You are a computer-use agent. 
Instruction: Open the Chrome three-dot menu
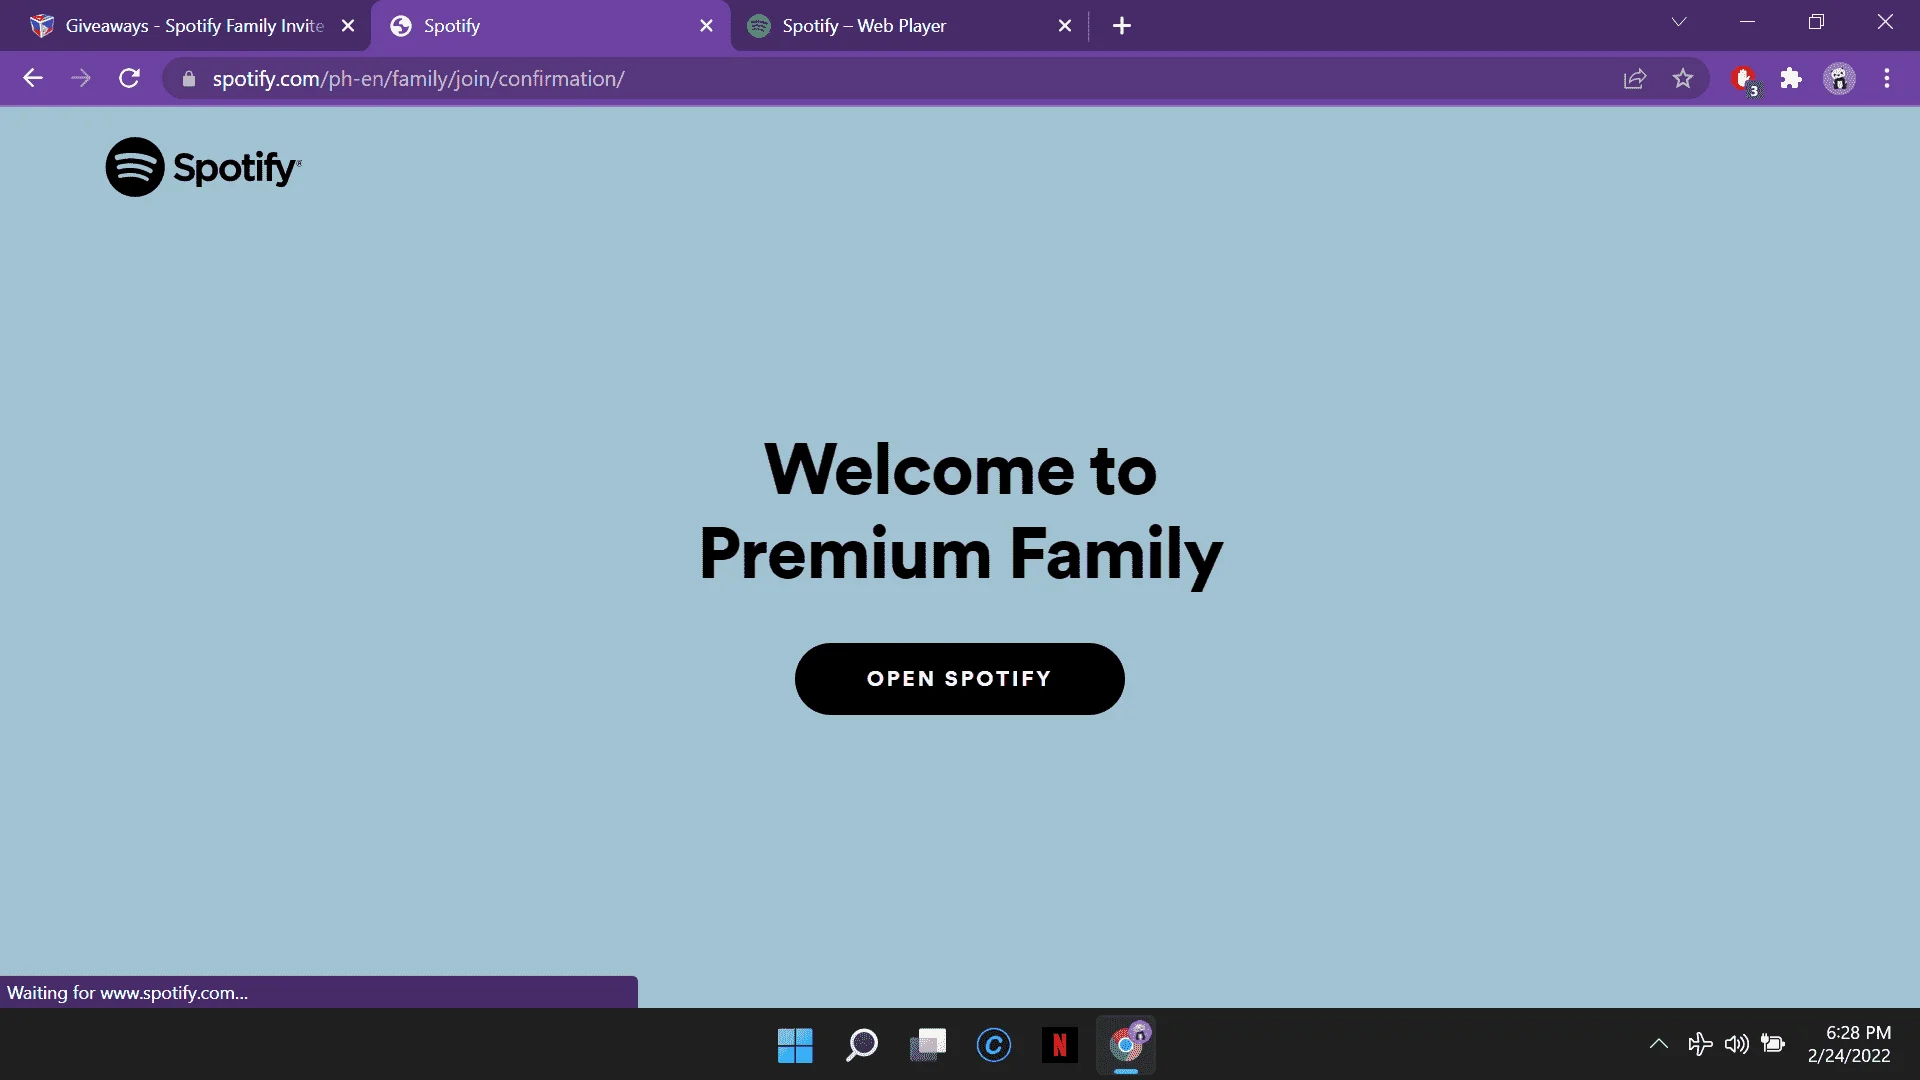point(1887,79)
